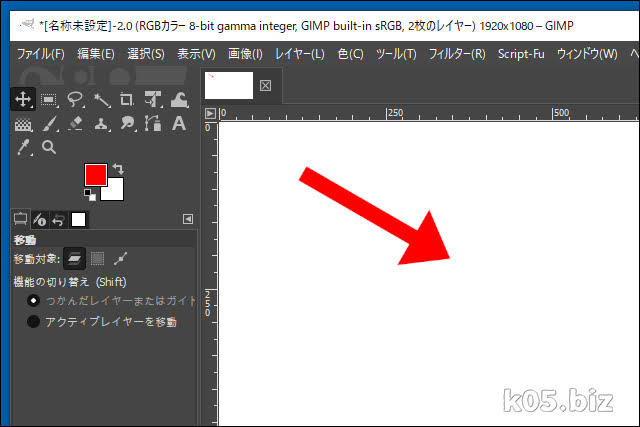
Task: Open the ファイル(F) menu
Action: (40, 54)
